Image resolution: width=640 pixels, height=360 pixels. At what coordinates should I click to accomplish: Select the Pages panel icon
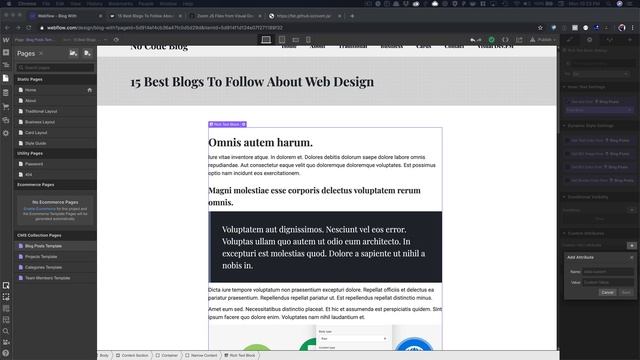[6, 78]
